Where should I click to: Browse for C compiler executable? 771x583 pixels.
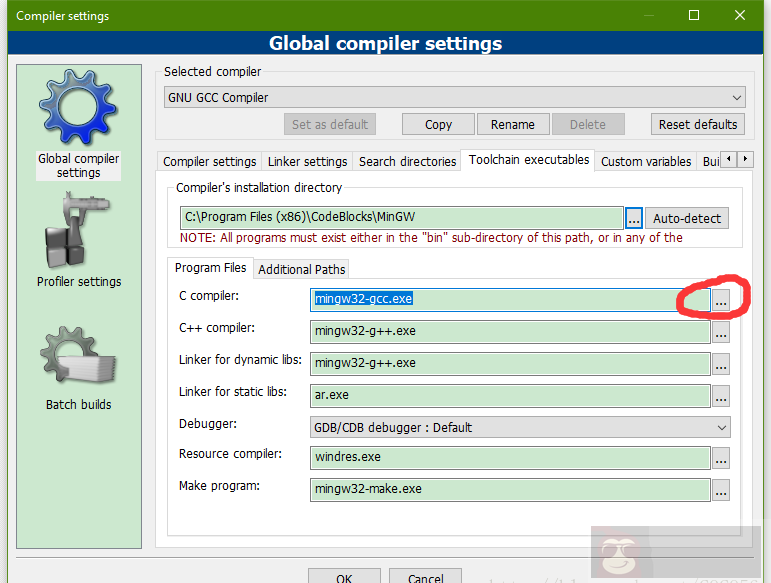721,300
